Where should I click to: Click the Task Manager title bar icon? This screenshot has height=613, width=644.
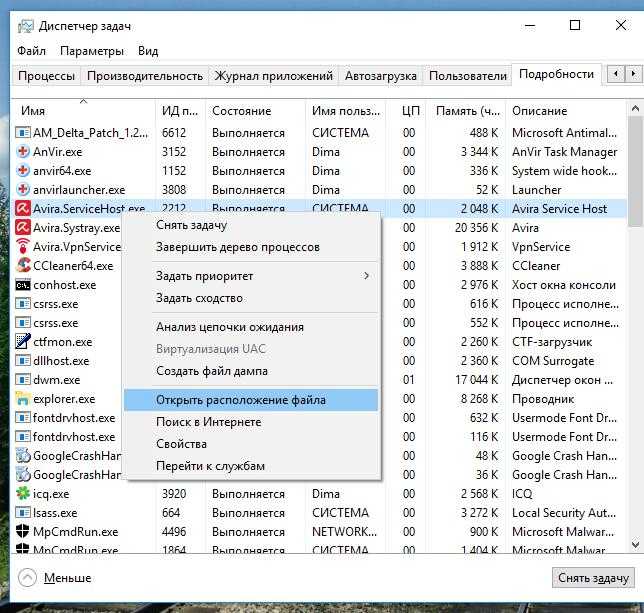pyautogui.click(x=25, y=26)
